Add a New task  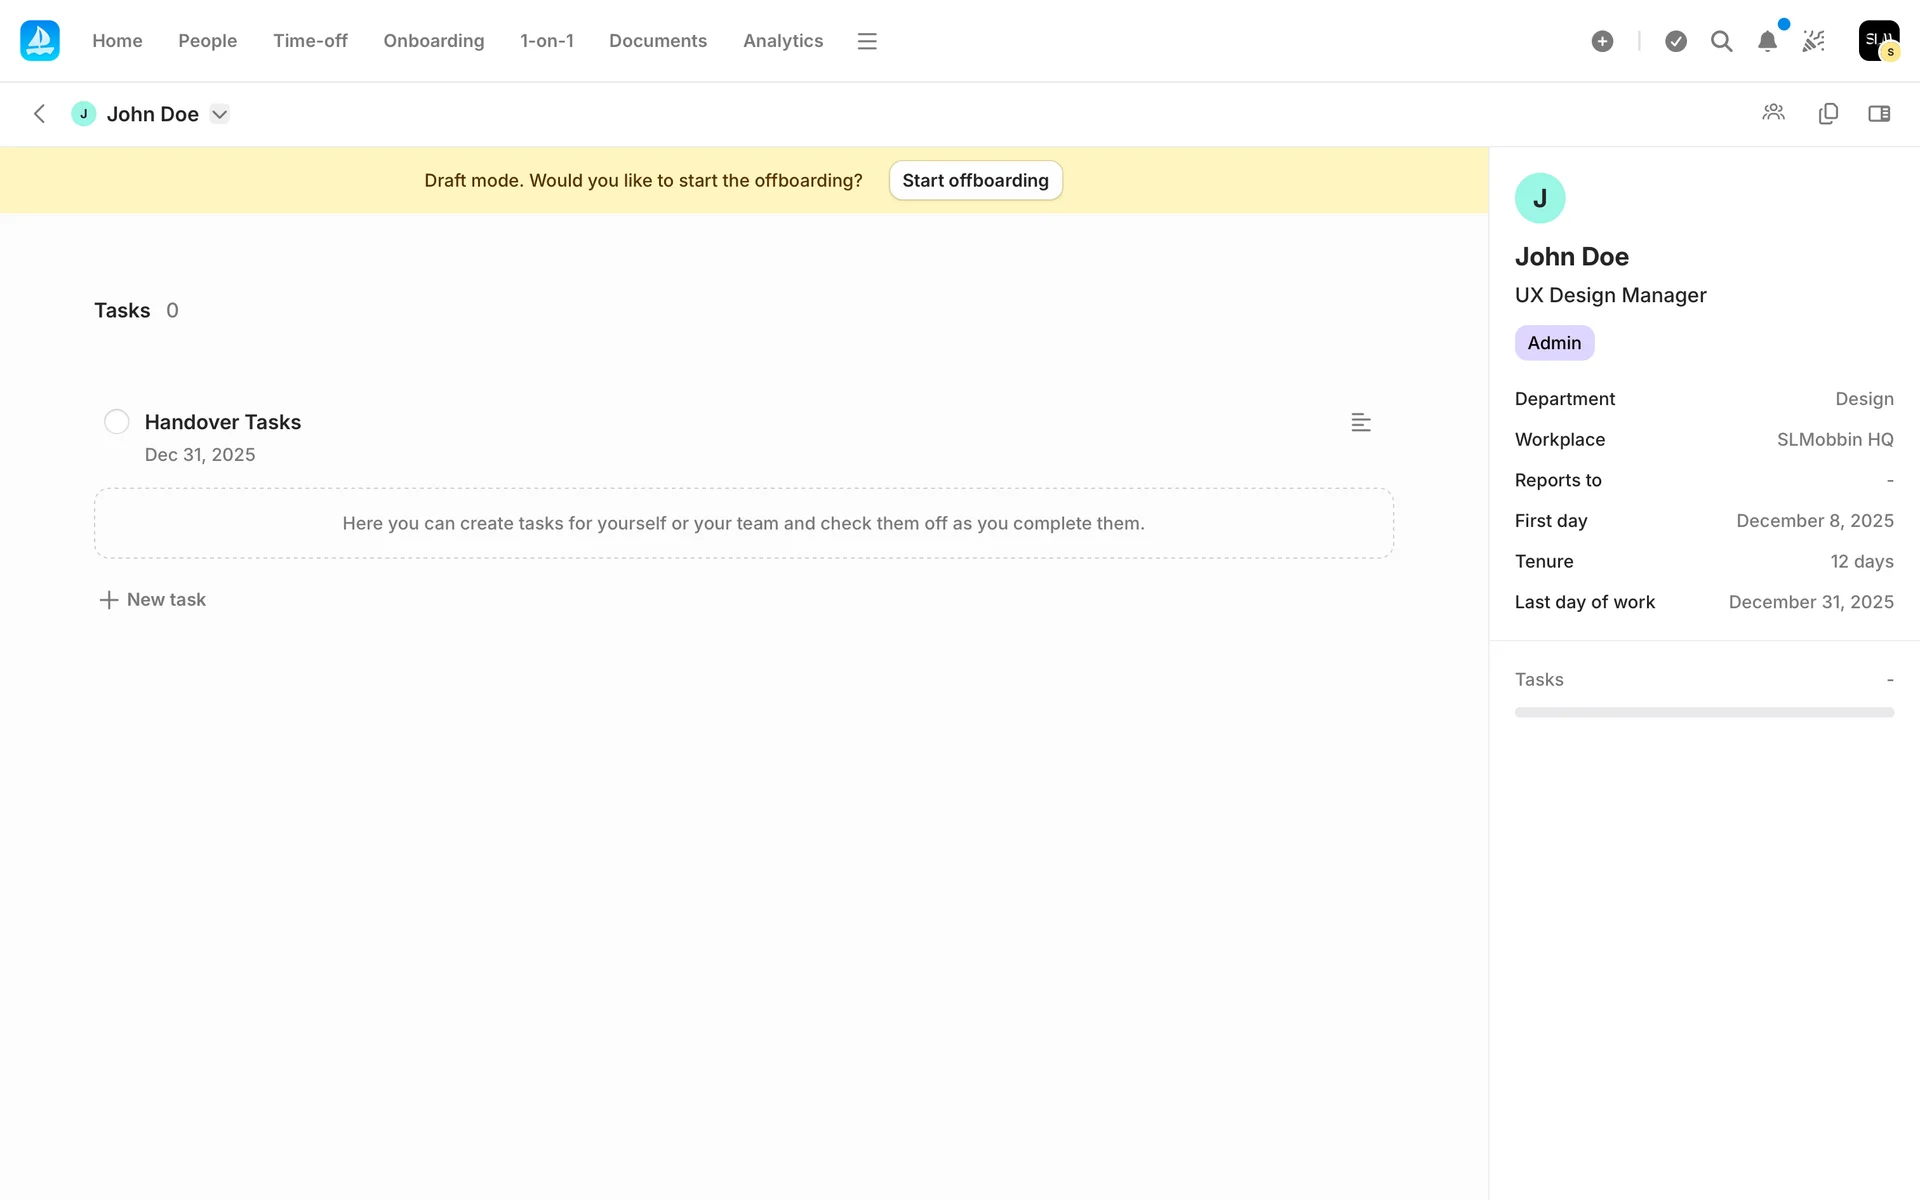(x=153, y=600)
